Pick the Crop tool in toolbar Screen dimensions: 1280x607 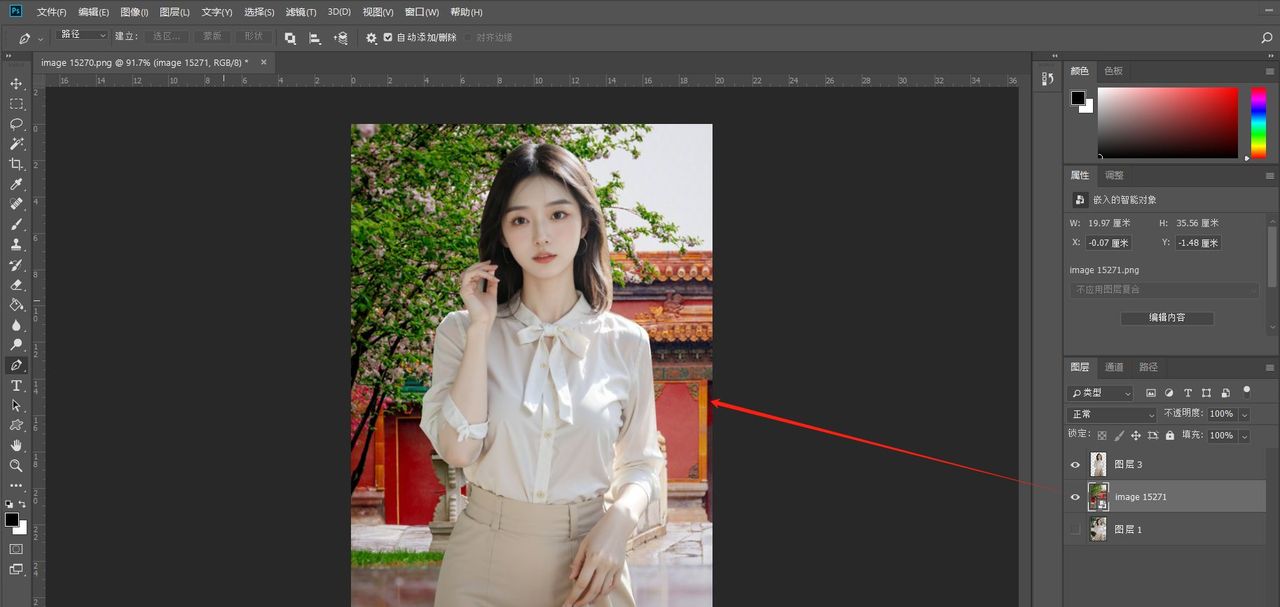click(x=16, y=164)
